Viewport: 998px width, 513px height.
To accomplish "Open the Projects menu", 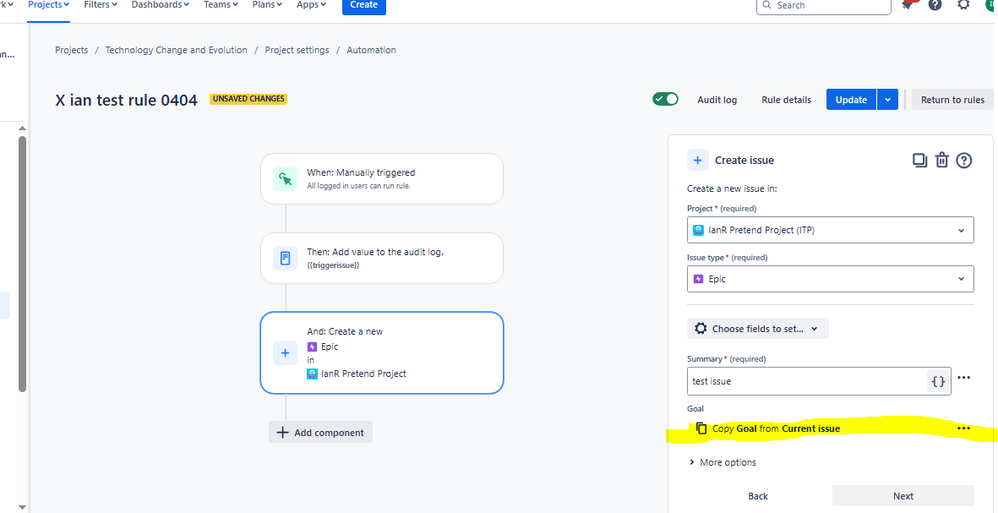I will 48,4.
